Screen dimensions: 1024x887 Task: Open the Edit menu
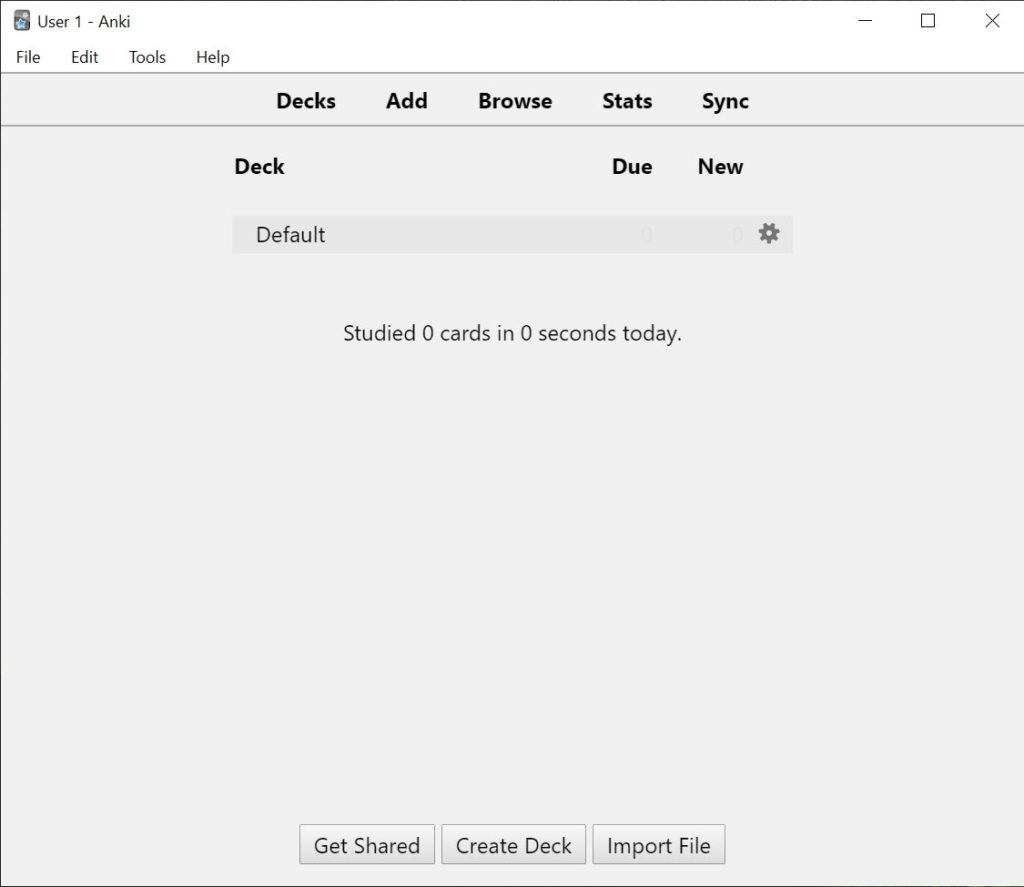click(84, 57)
